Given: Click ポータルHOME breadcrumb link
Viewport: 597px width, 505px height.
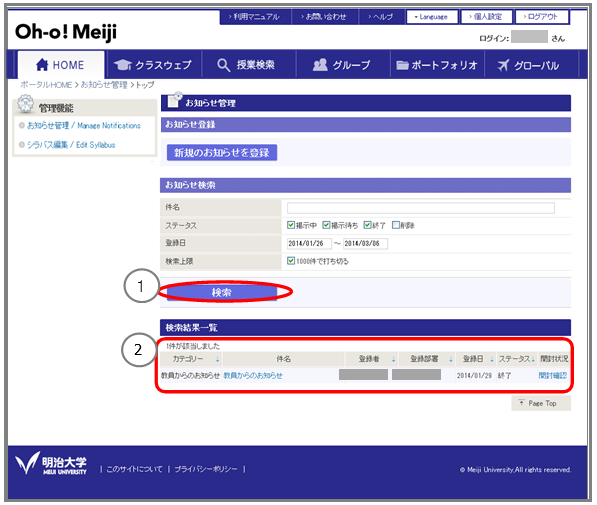Looking at the screenshot, I should pyautogui.click(x=46, y=85).
